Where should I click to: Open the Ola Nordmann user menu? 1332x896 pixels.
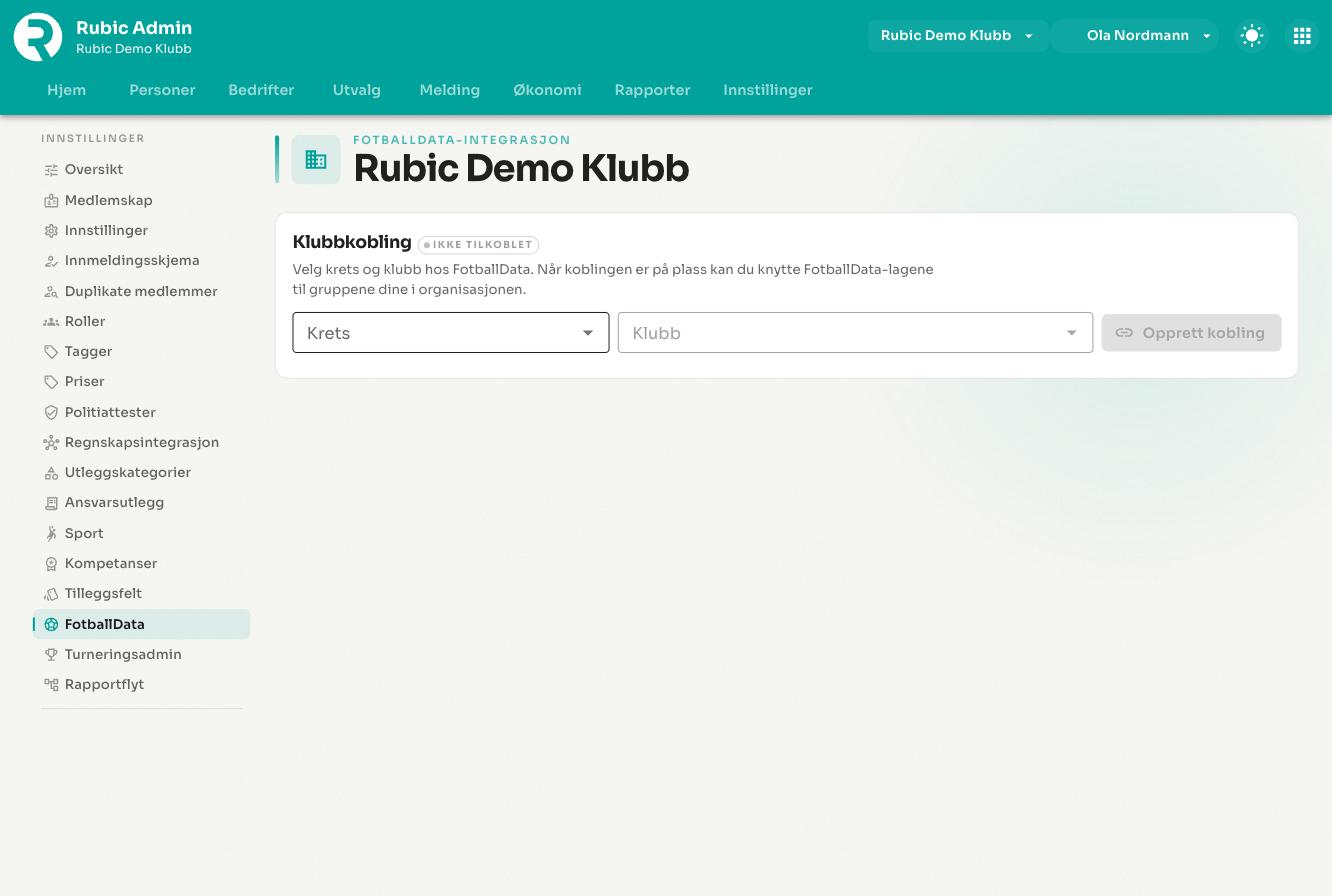(x=1136, y=36)
